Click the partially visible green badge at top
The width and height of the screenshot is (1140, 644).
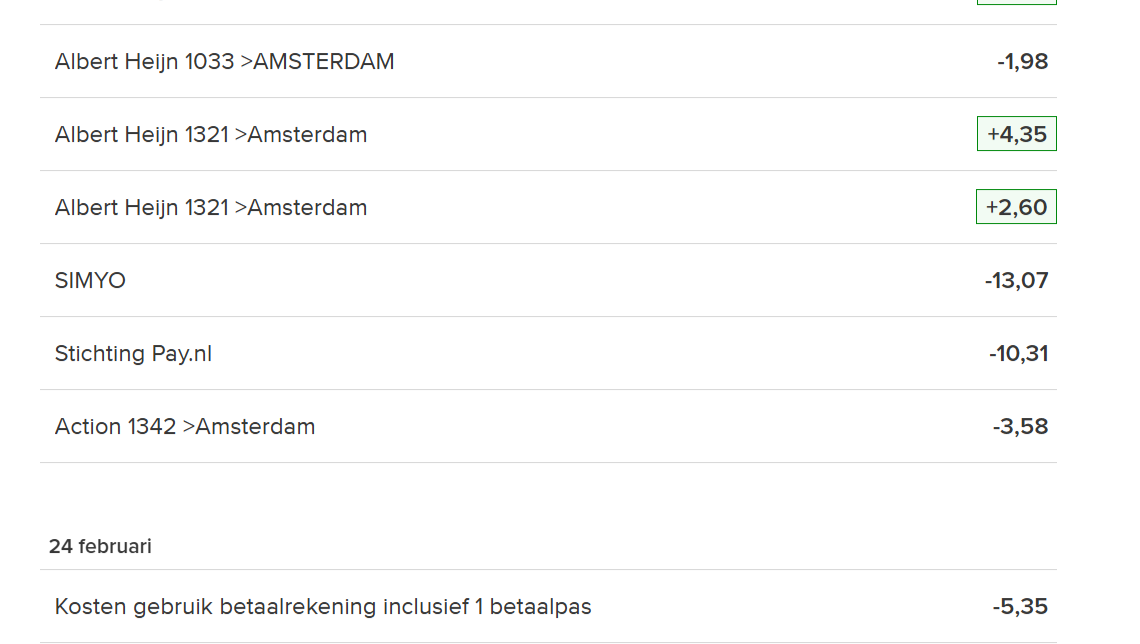1016,2
